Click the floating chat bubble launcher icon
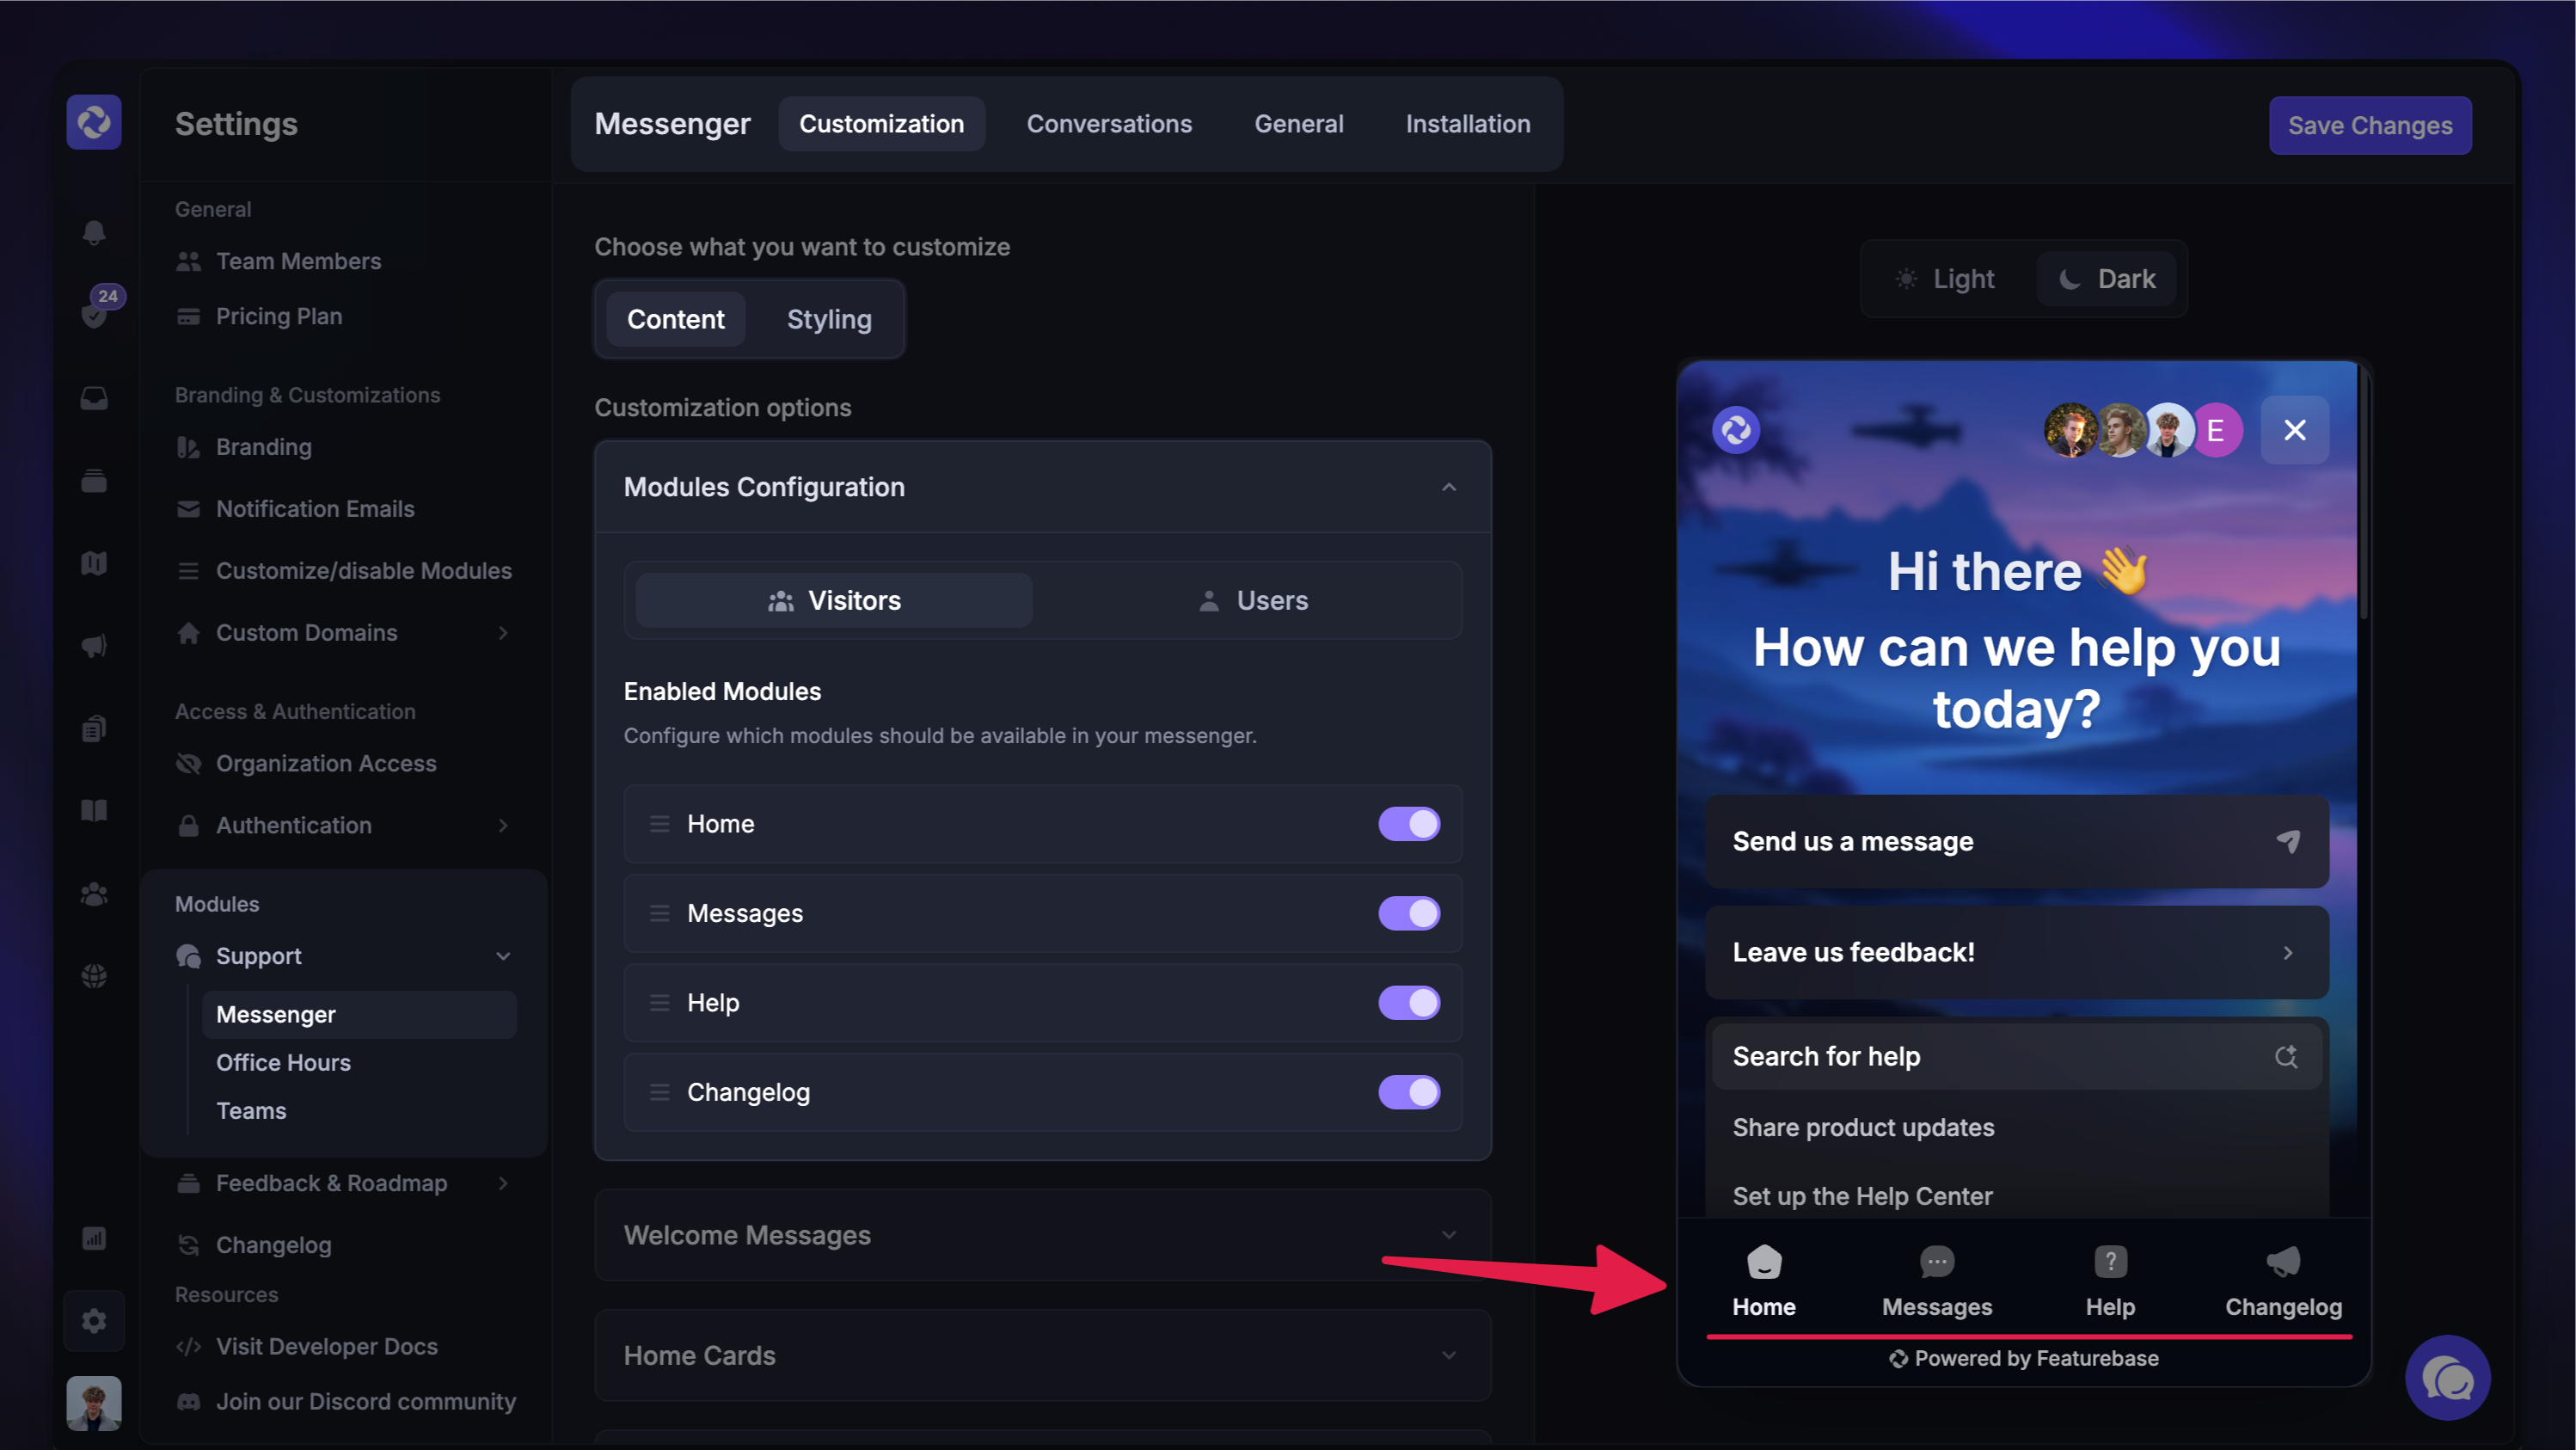Image resolution: width=2576 pixels, height=1450 pixels. [x=2447, y=1379]
